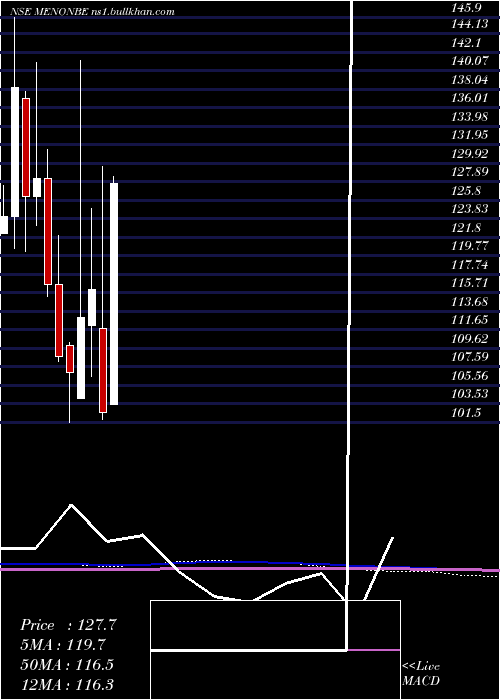Viewport: 500px width, 700px height.
Task: Select the 140.07 price axis label
Action: pyautogui.click(x=470, y=61)
